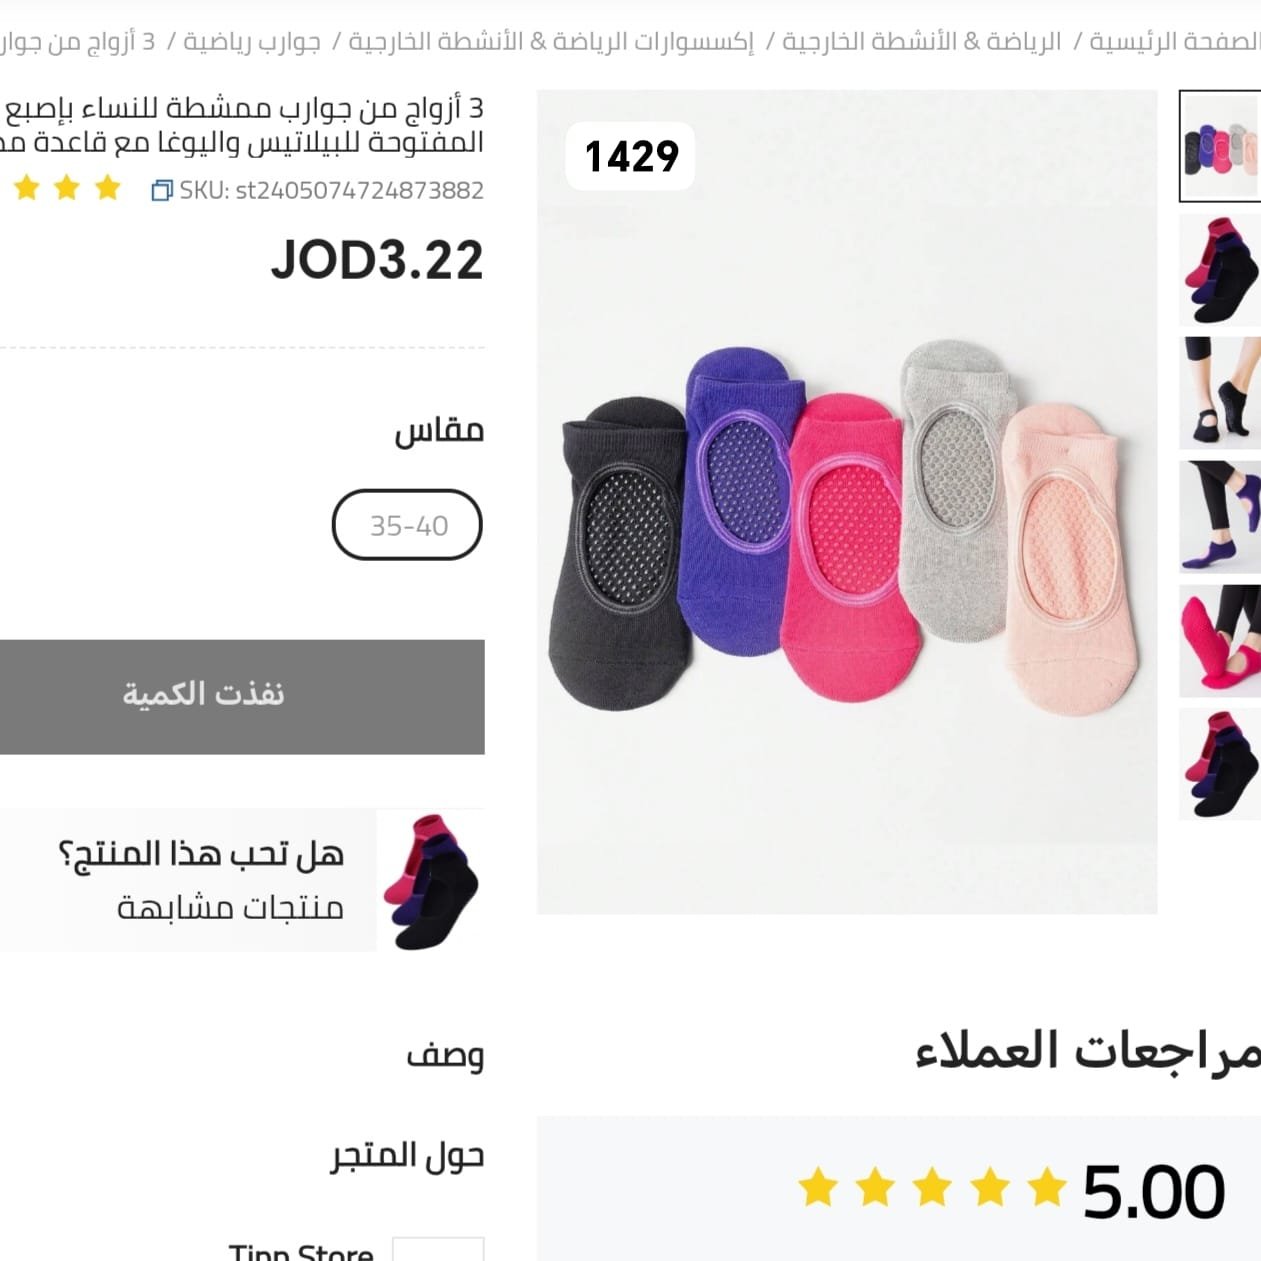Expand the حول المتجر about store section

[x=408, y=1156]
